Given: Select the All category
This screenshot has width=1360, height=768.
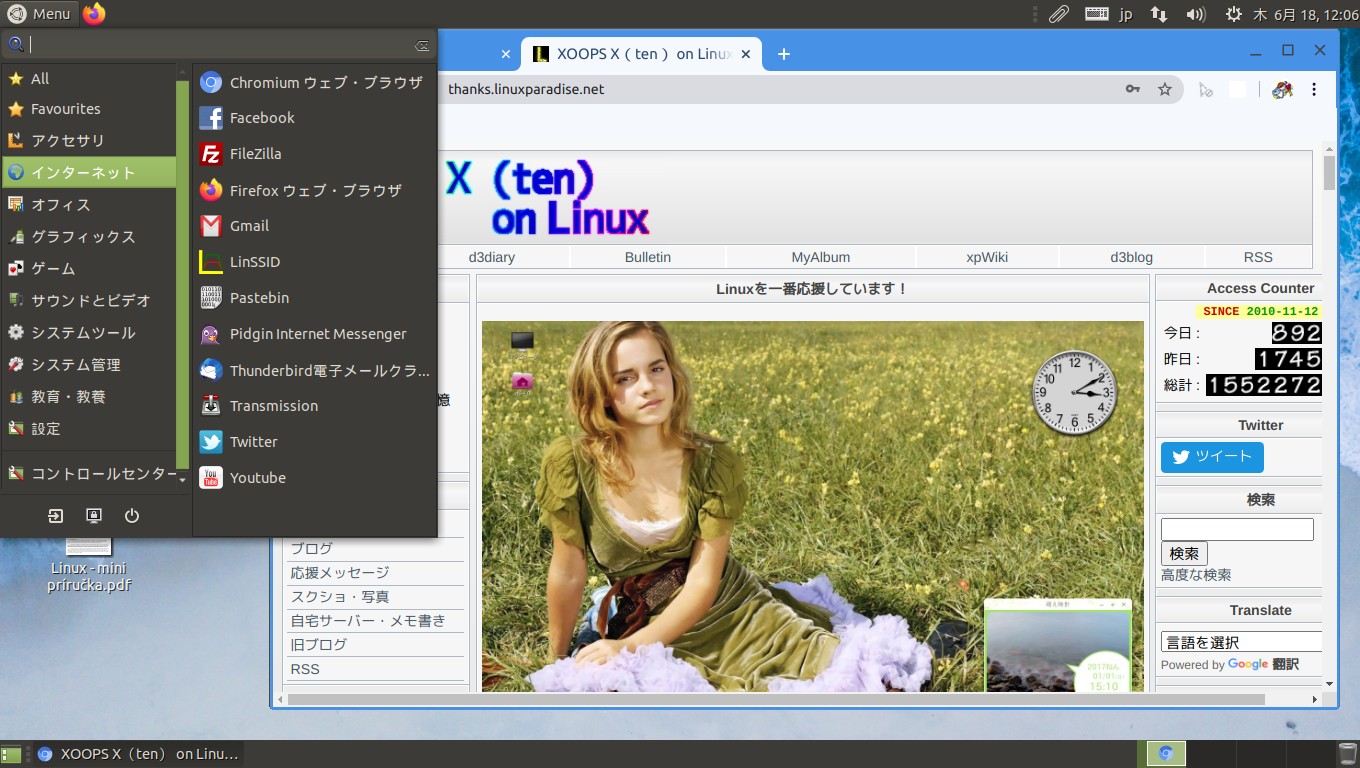Looking at the screenshot, I should [x=90, y=79].
